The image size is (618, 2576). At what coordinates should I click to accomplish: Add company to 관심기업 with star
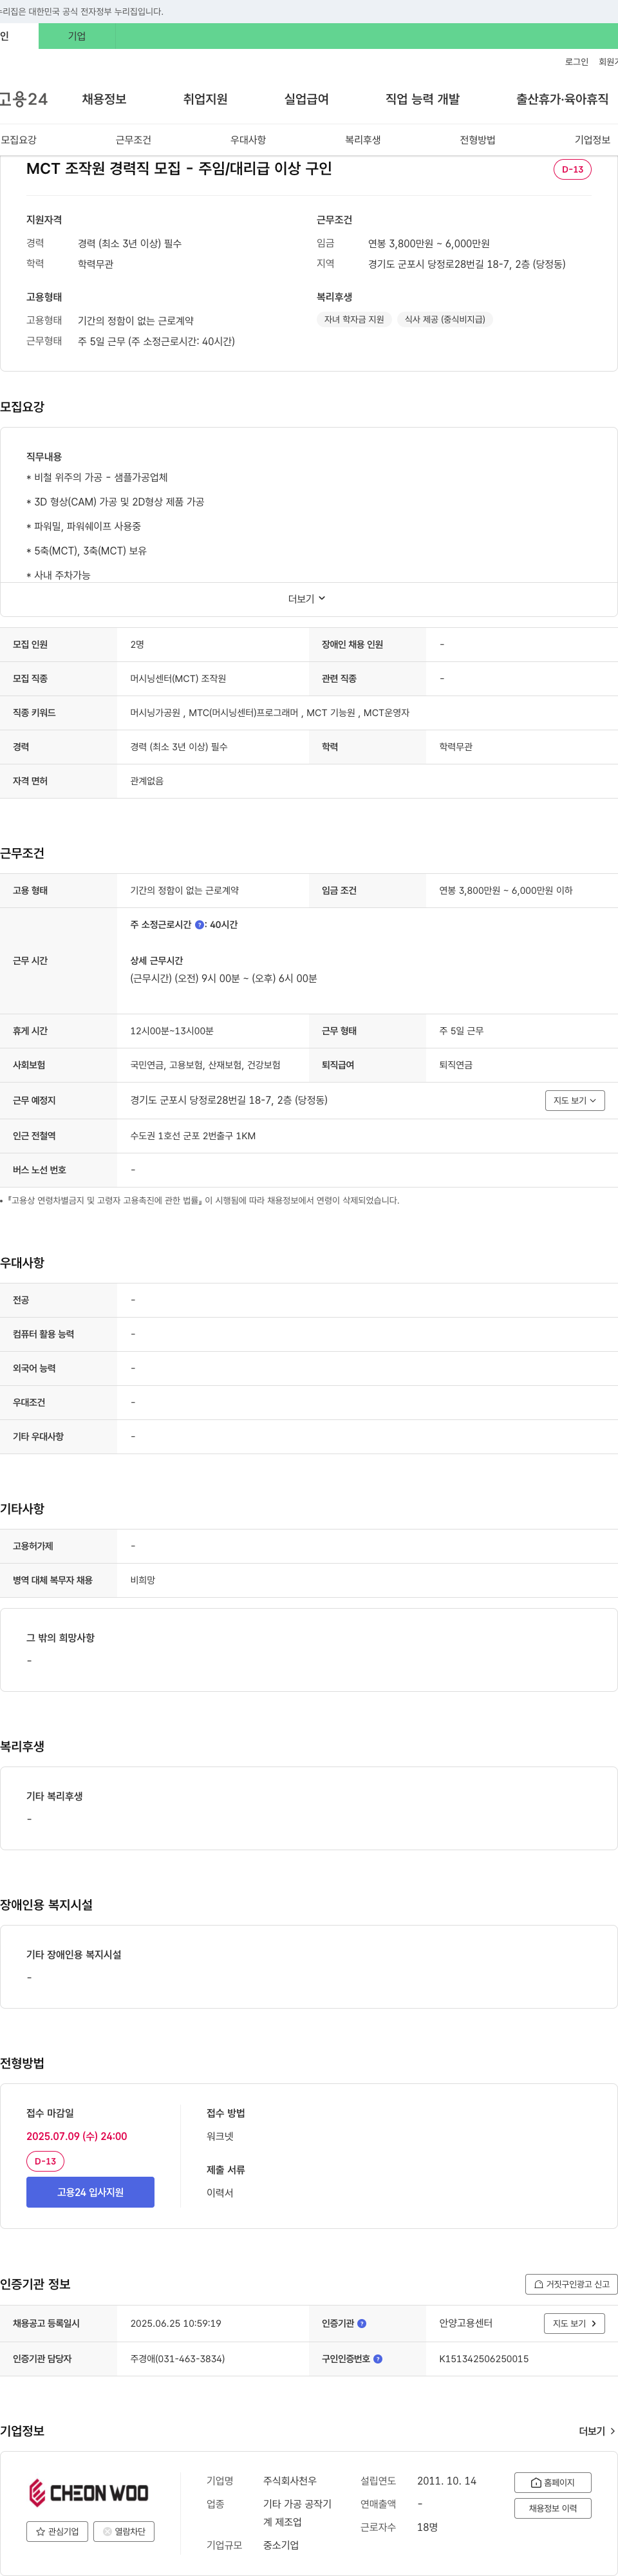point(56,2531)
